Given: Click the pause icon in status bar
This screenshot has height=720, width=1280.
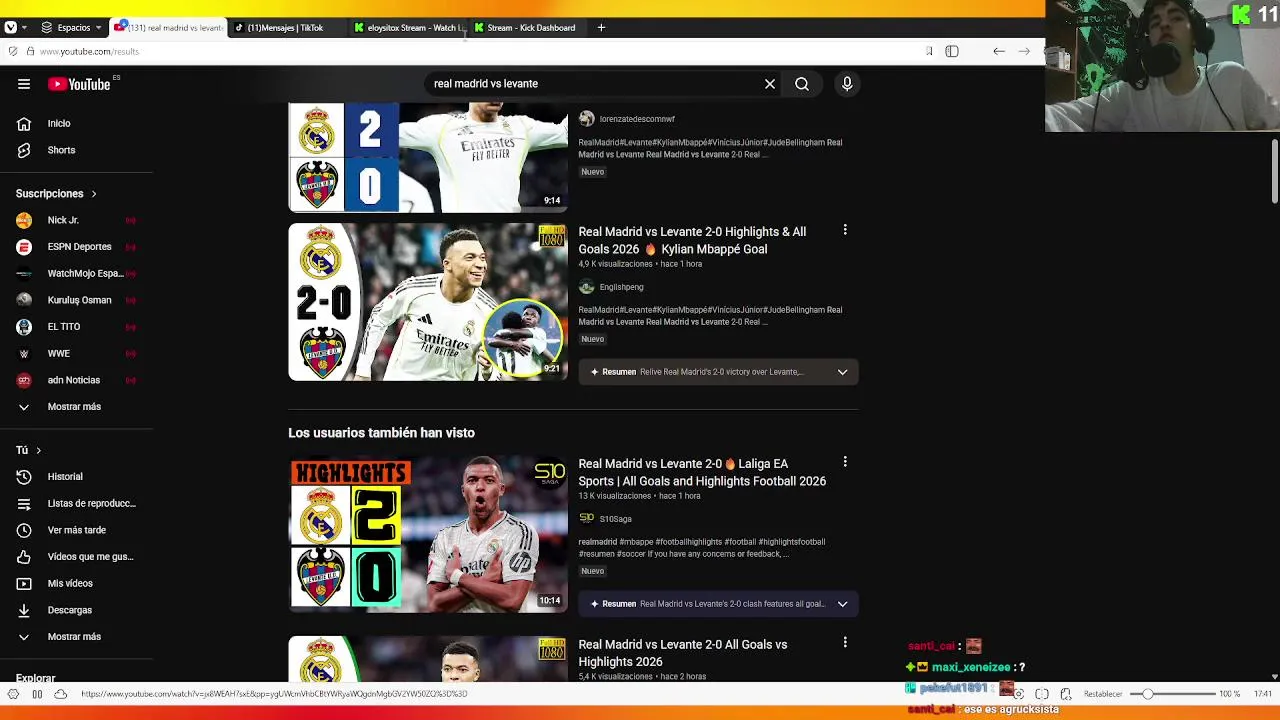Looking at the screenshot, I should point(37,694).
